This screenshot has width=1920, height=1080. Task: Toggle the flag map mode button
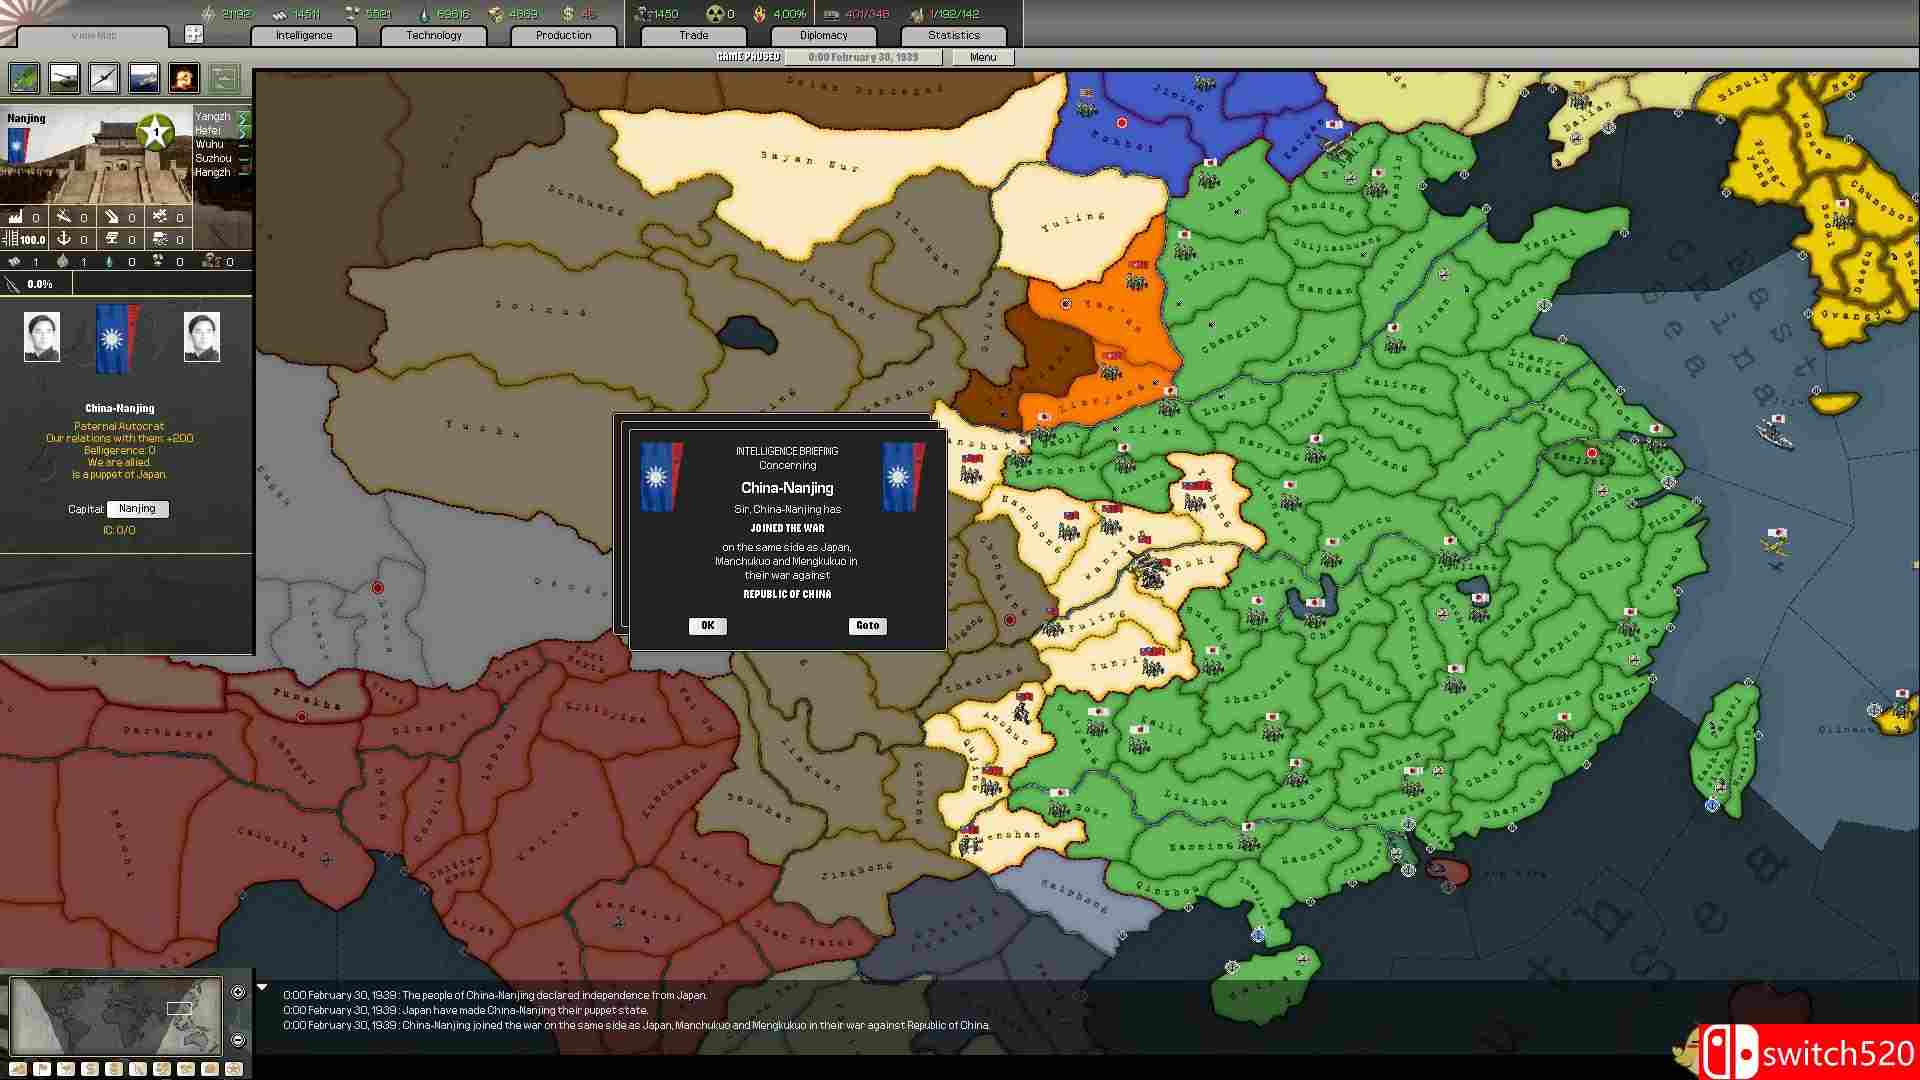click(x=42, y=1069)
